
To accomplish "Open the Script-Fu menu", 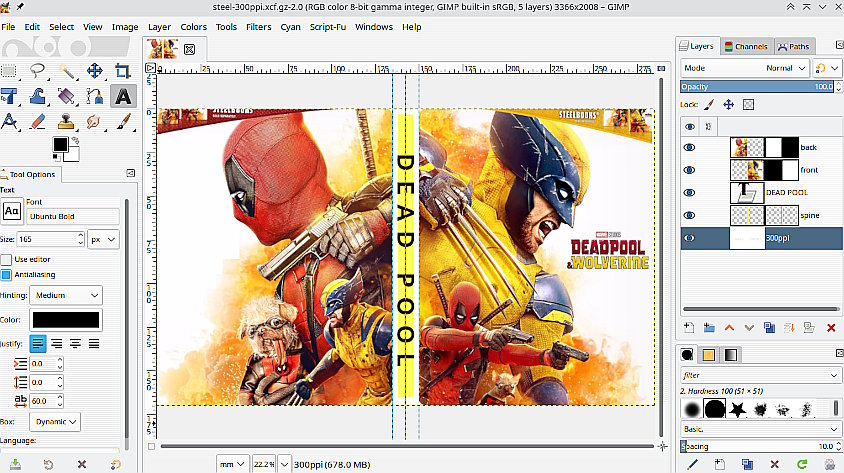I will tap(328, 27).
